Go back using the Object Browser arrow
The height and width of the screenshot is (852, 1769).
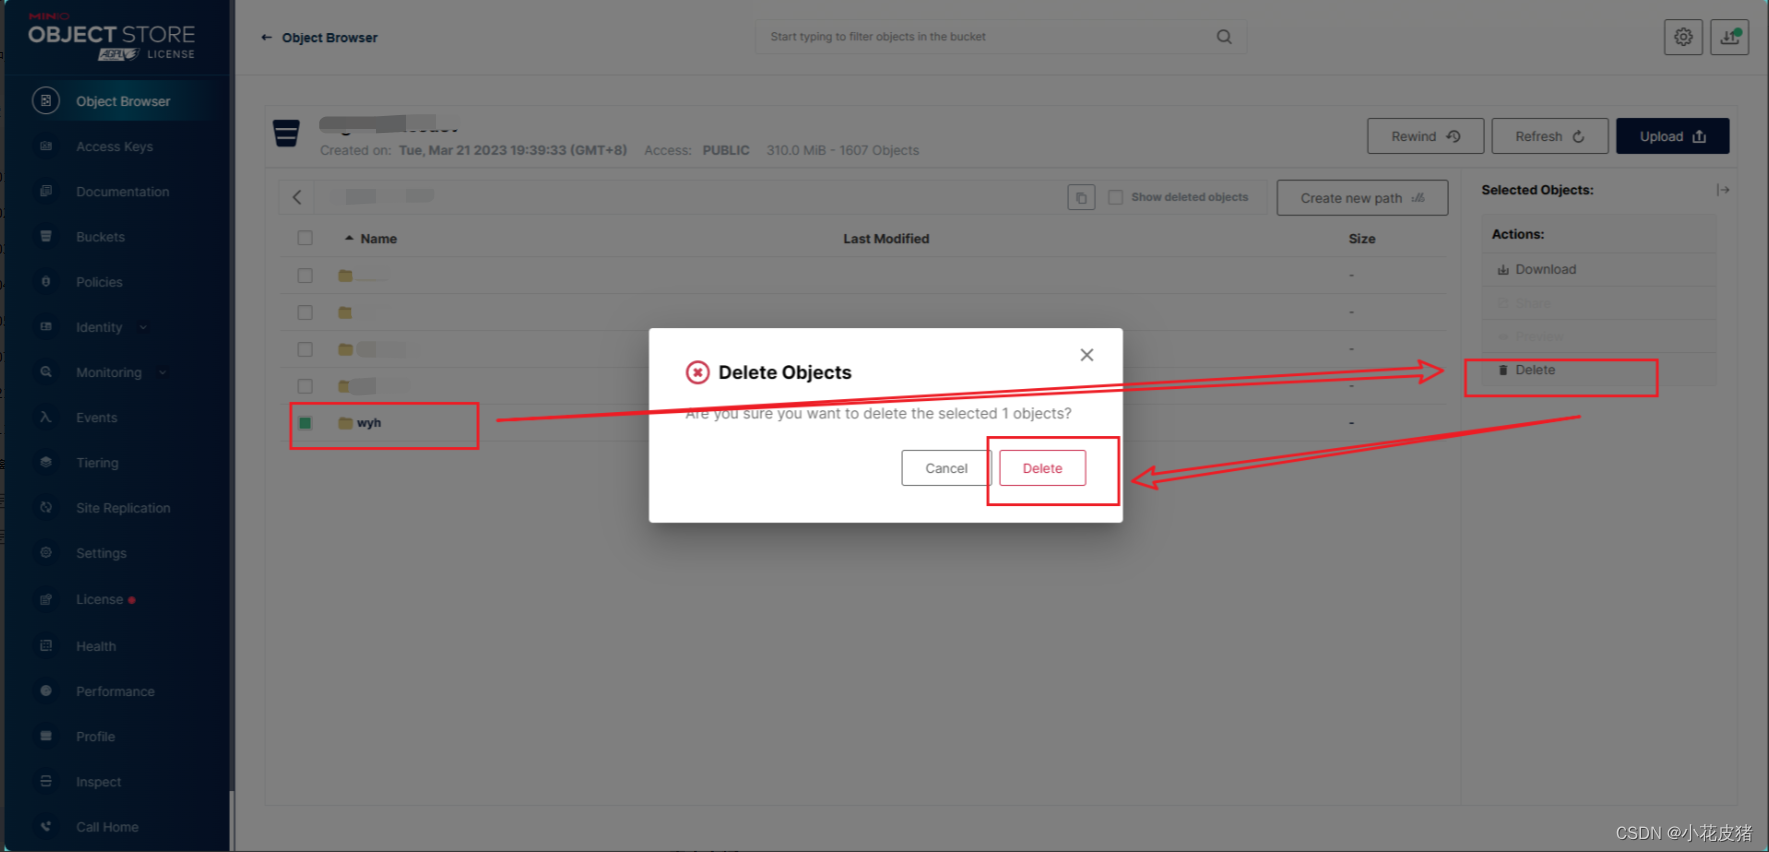(x=267, y=37)
